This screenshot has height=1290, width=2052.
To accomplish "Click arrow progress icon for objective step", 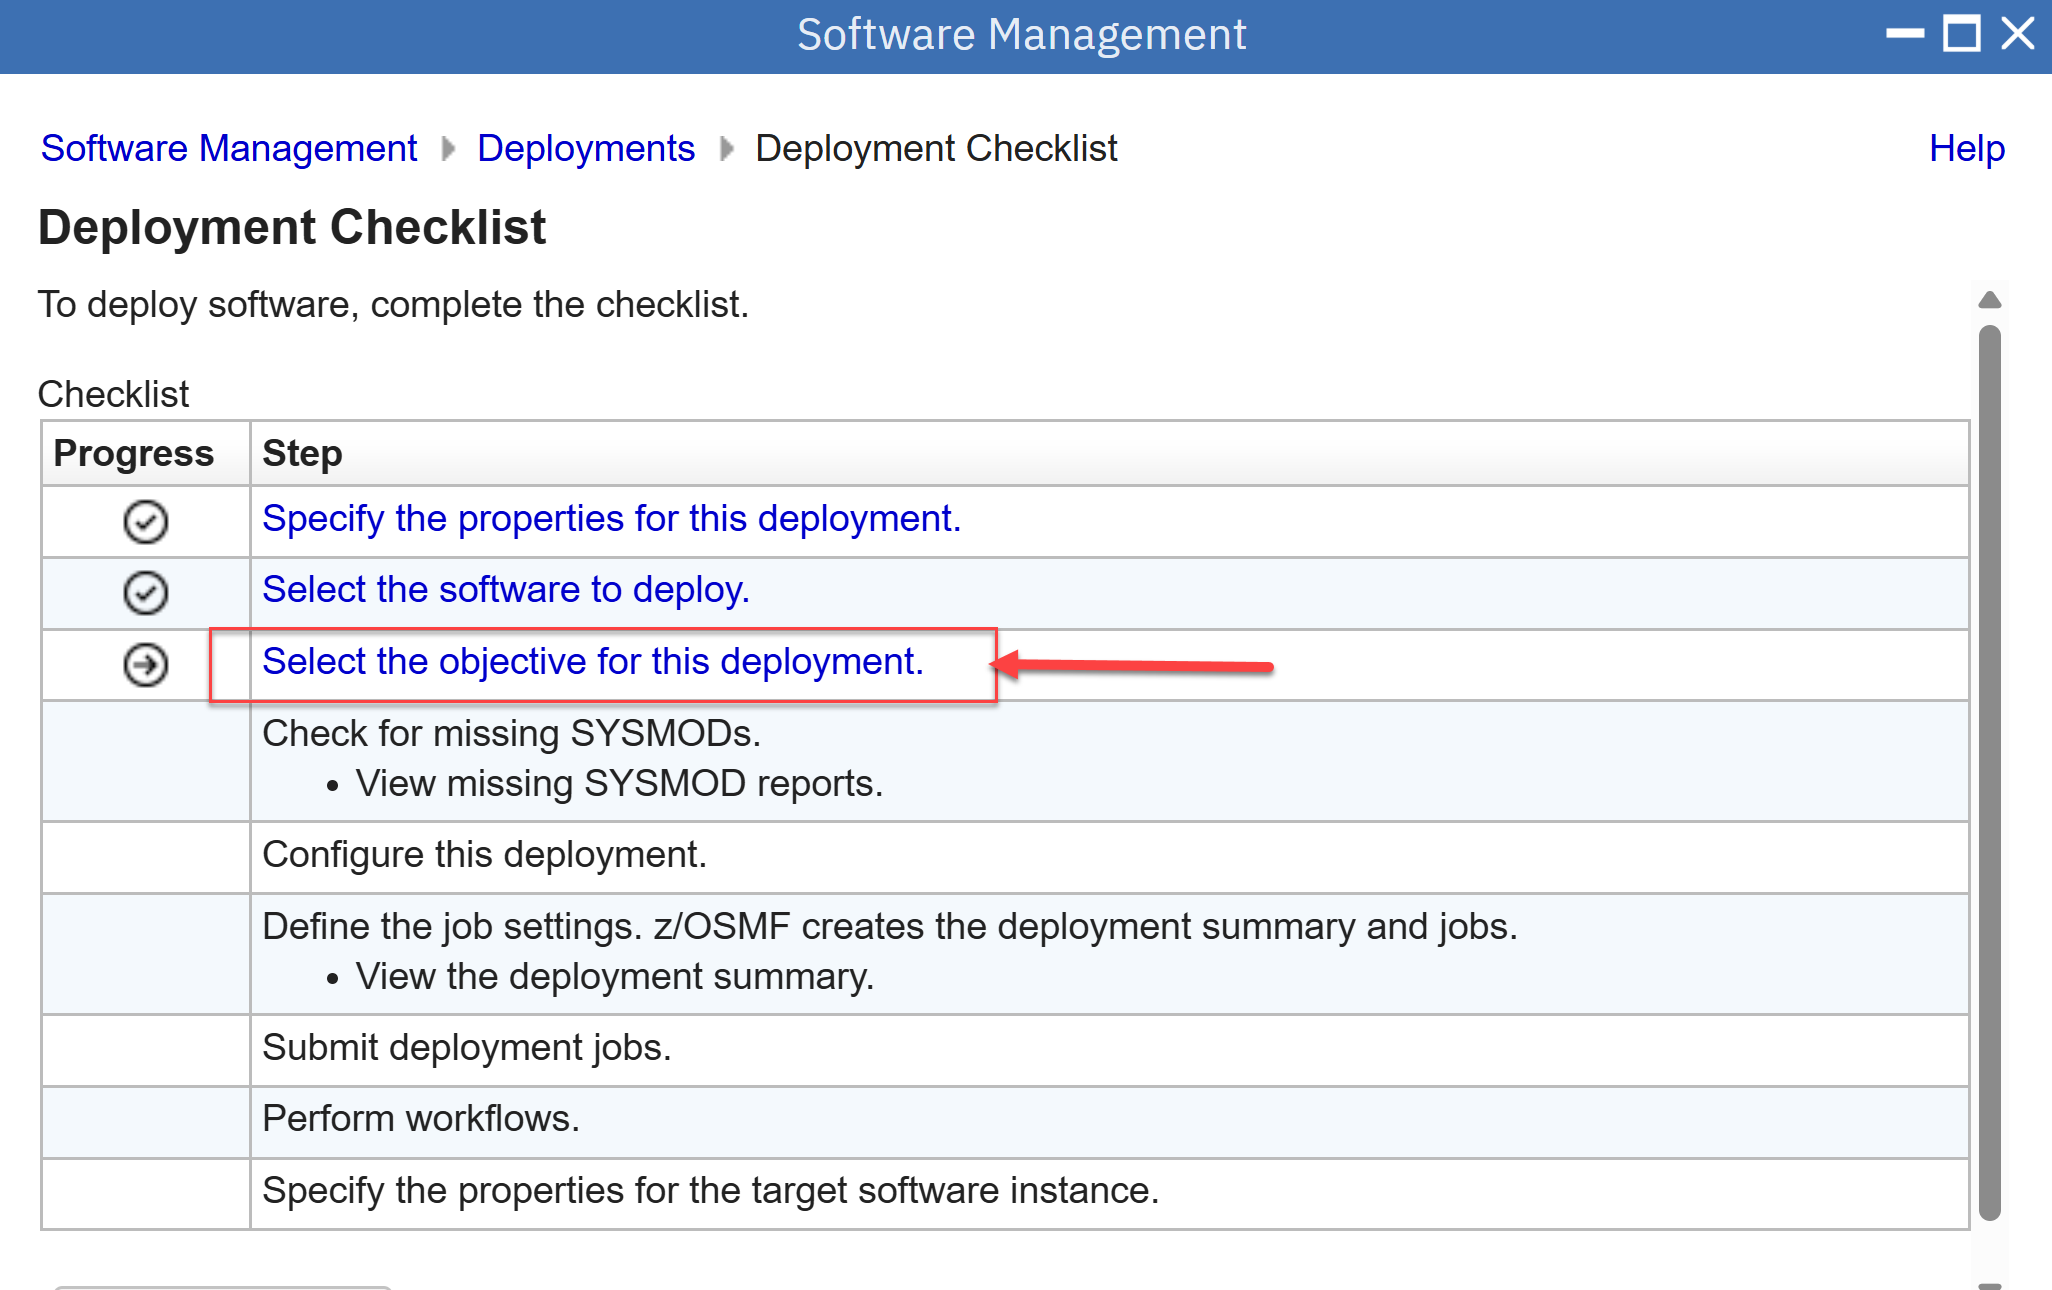I will click(145, 664).
